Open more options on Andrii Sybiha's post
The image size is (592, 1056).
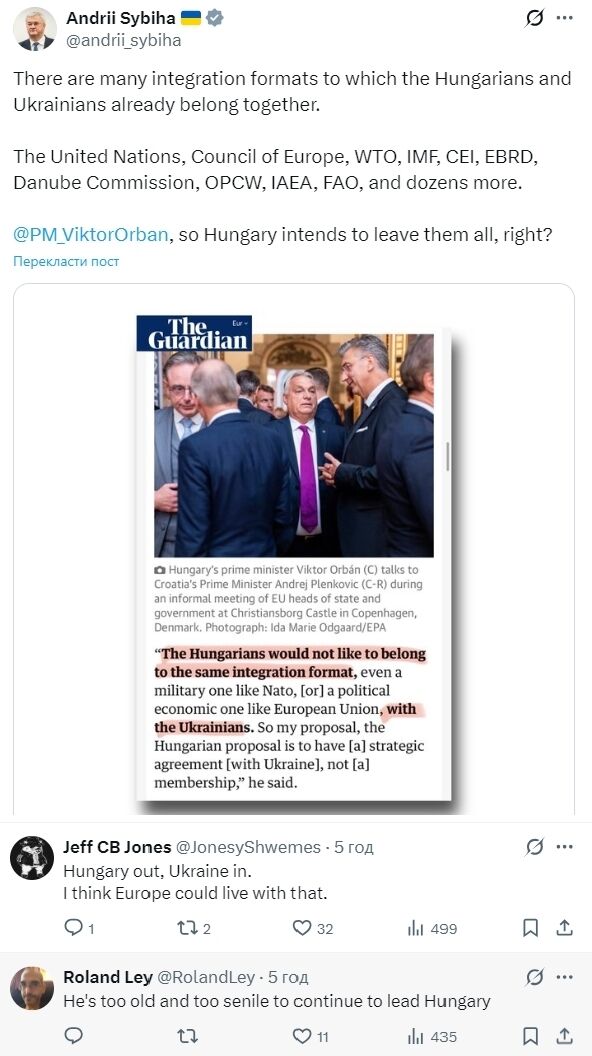(x=564, y=18)
